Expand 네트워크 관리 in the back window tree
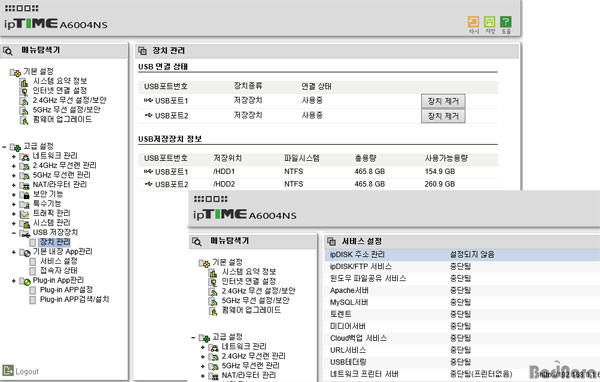 pos(14,156)
